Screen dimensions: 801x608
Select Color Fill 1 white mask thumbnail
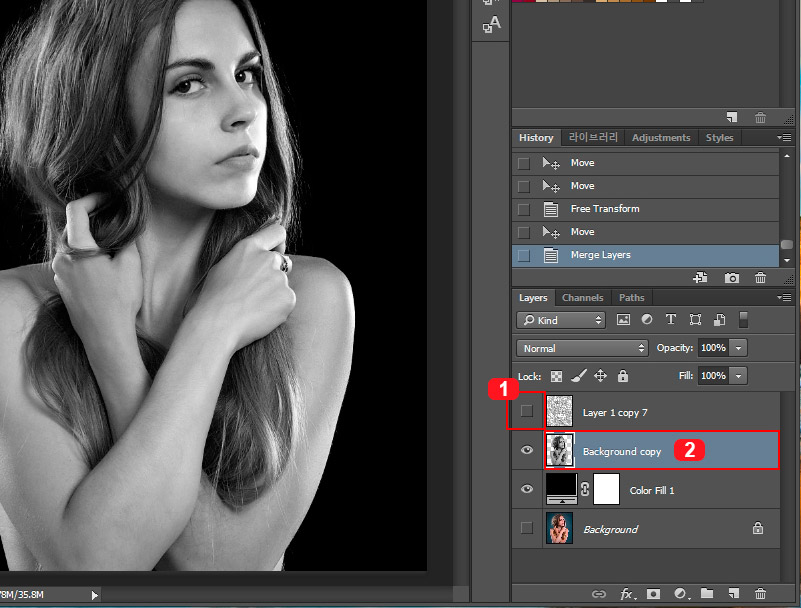coord(606,489)
